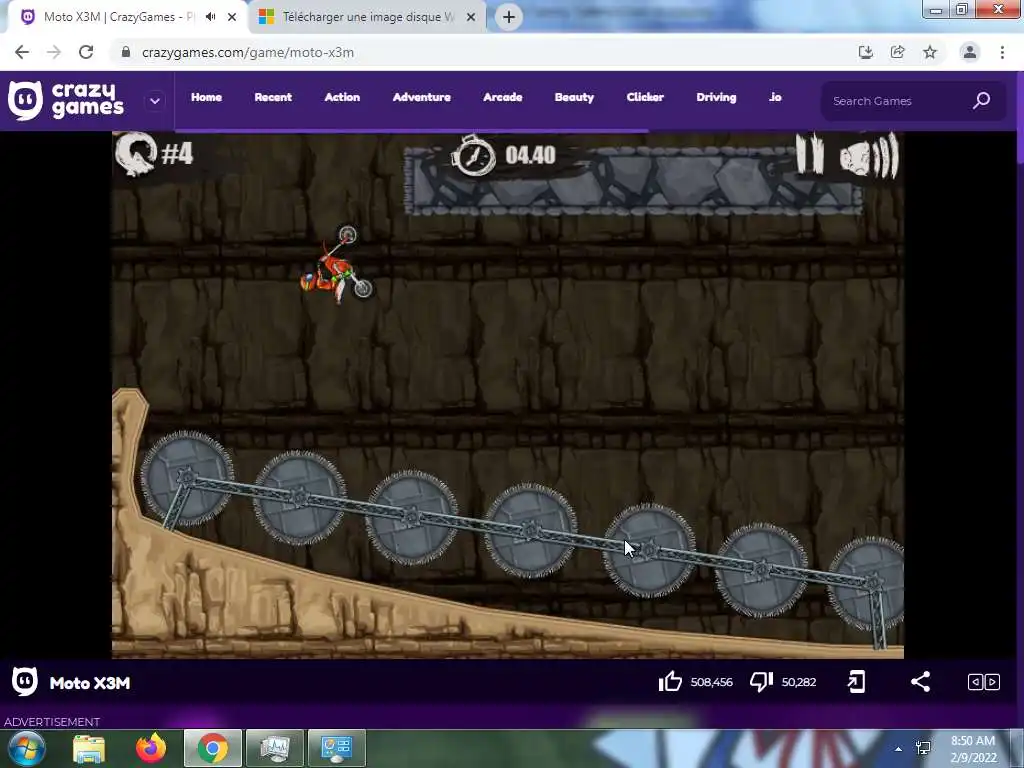Open the clock showing 8:50 AM

click(x=973, y=749)
